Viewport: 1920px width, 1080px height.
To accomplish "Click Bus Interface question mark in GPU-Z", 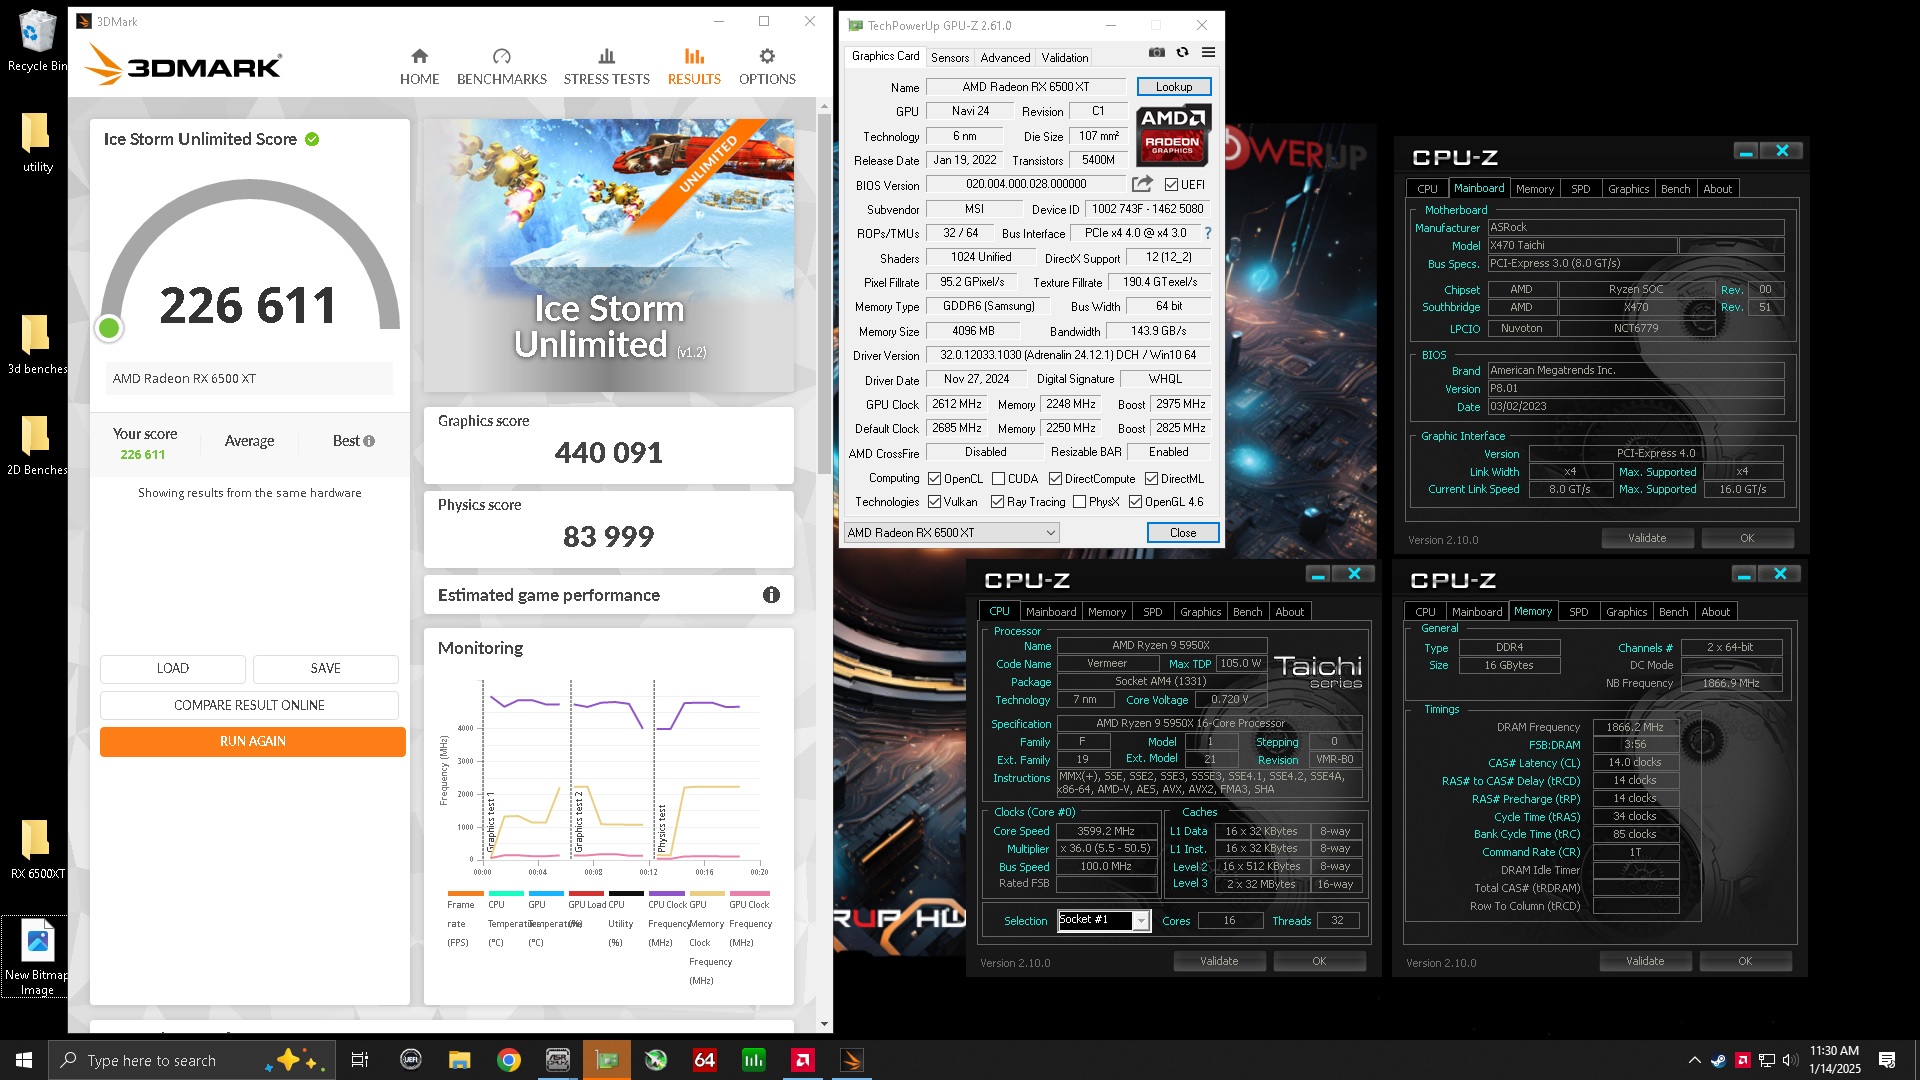I will [x=1208, y=233].
